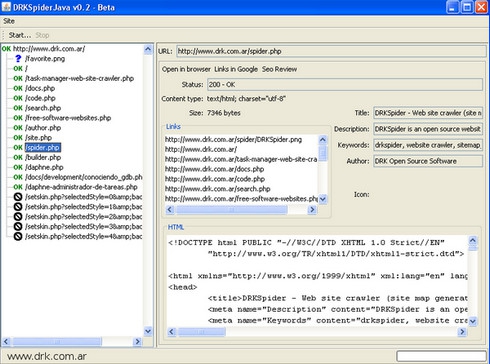Select /daphne.php in the tree
The width and height of the screenshot is (490, 364).
coord(44,167)
